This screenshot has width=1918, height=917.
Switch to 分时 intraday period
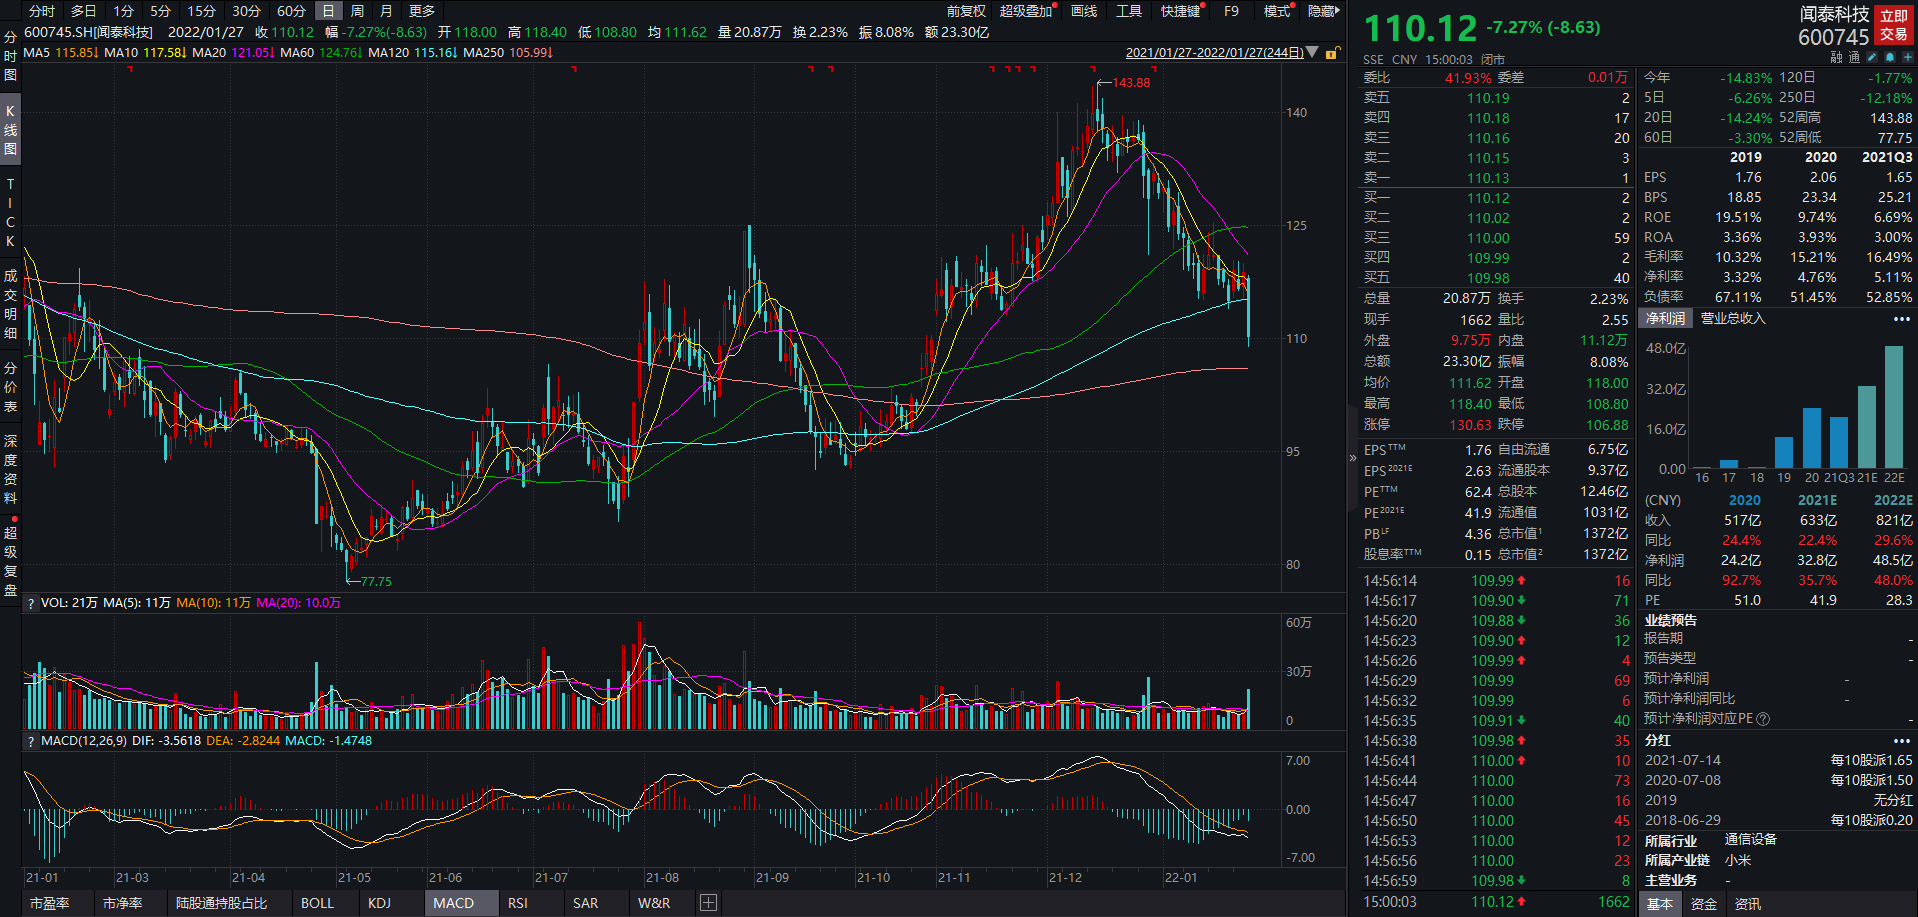pos(42,11)
